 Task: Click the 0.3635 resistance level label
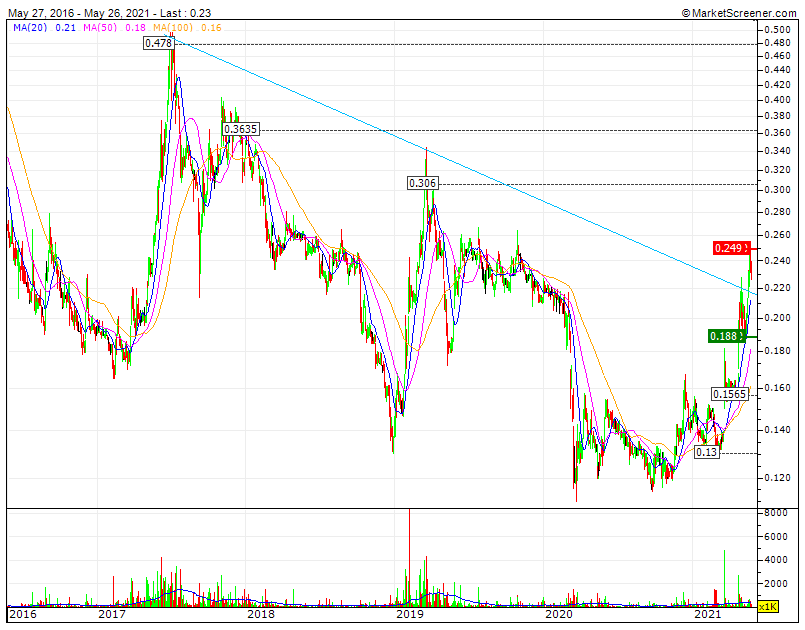[240, 129]
